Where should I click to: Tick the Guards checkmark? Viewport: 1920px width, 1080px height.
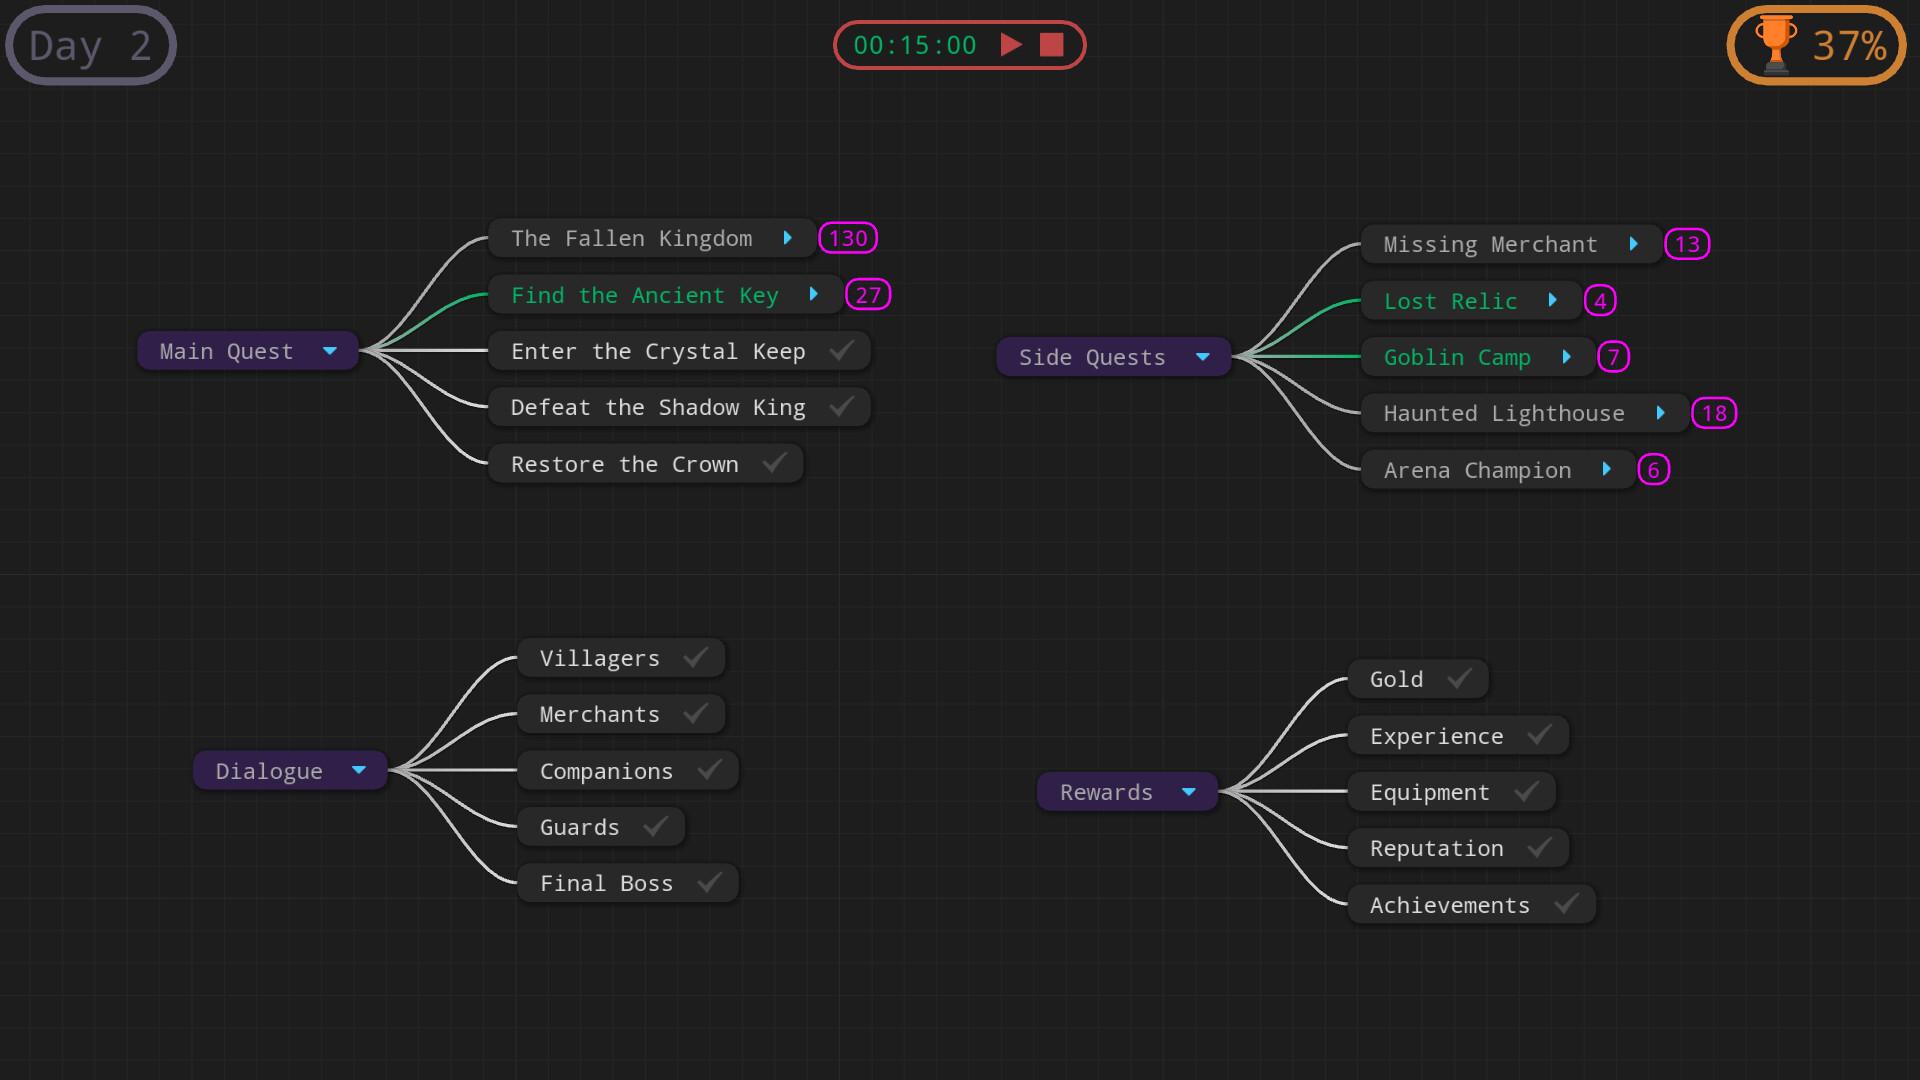point(656,826)
